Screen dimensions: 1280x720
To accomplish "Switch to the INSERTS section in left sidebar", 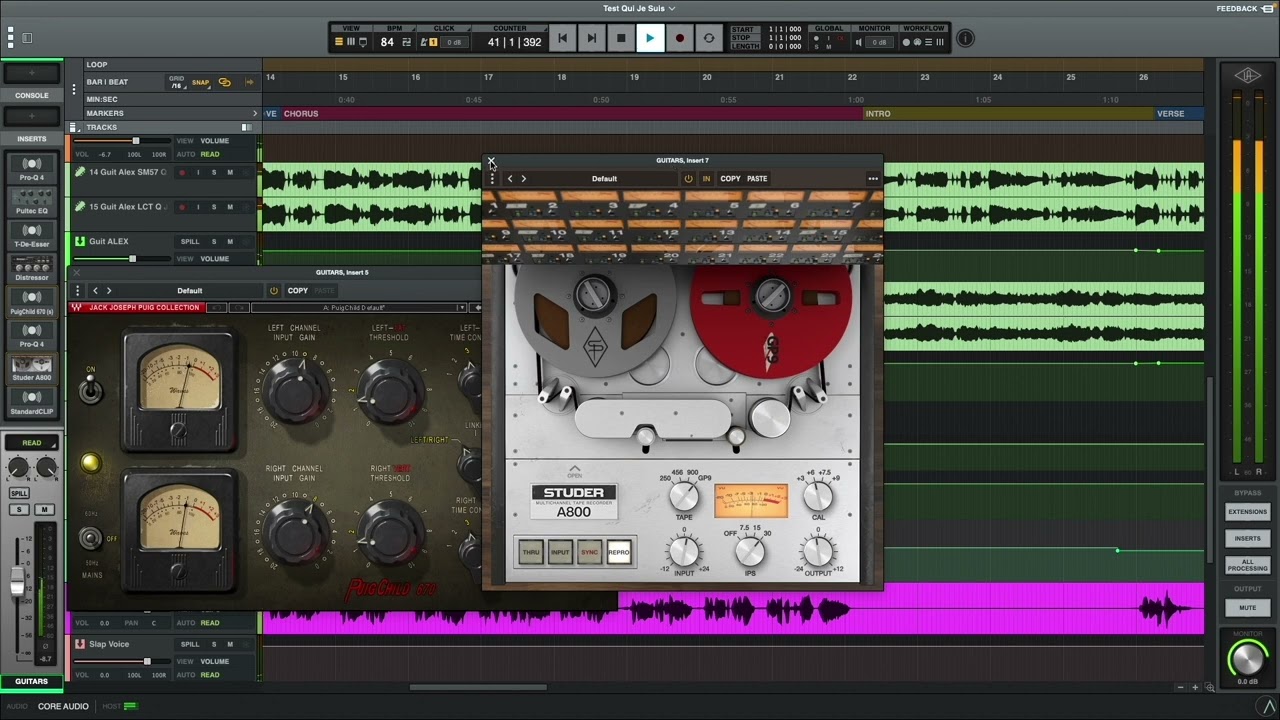I will (32, 139).
